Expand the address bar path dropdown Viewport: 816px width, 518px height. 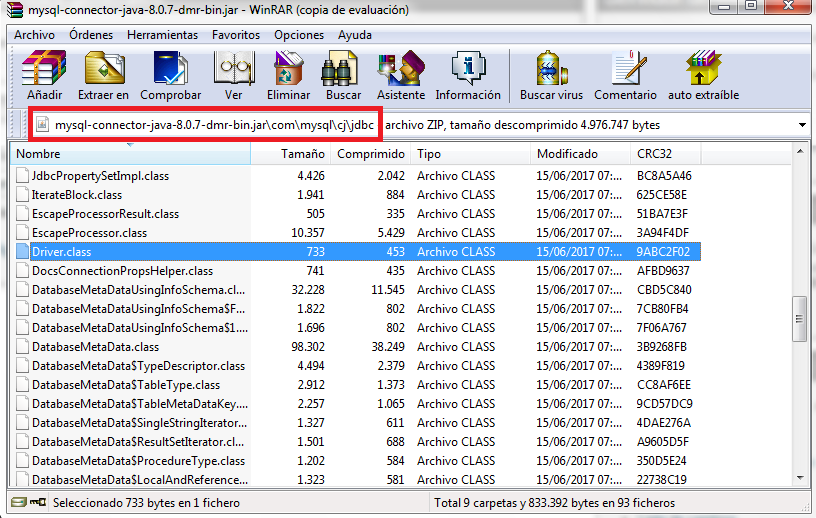point(802,125)
